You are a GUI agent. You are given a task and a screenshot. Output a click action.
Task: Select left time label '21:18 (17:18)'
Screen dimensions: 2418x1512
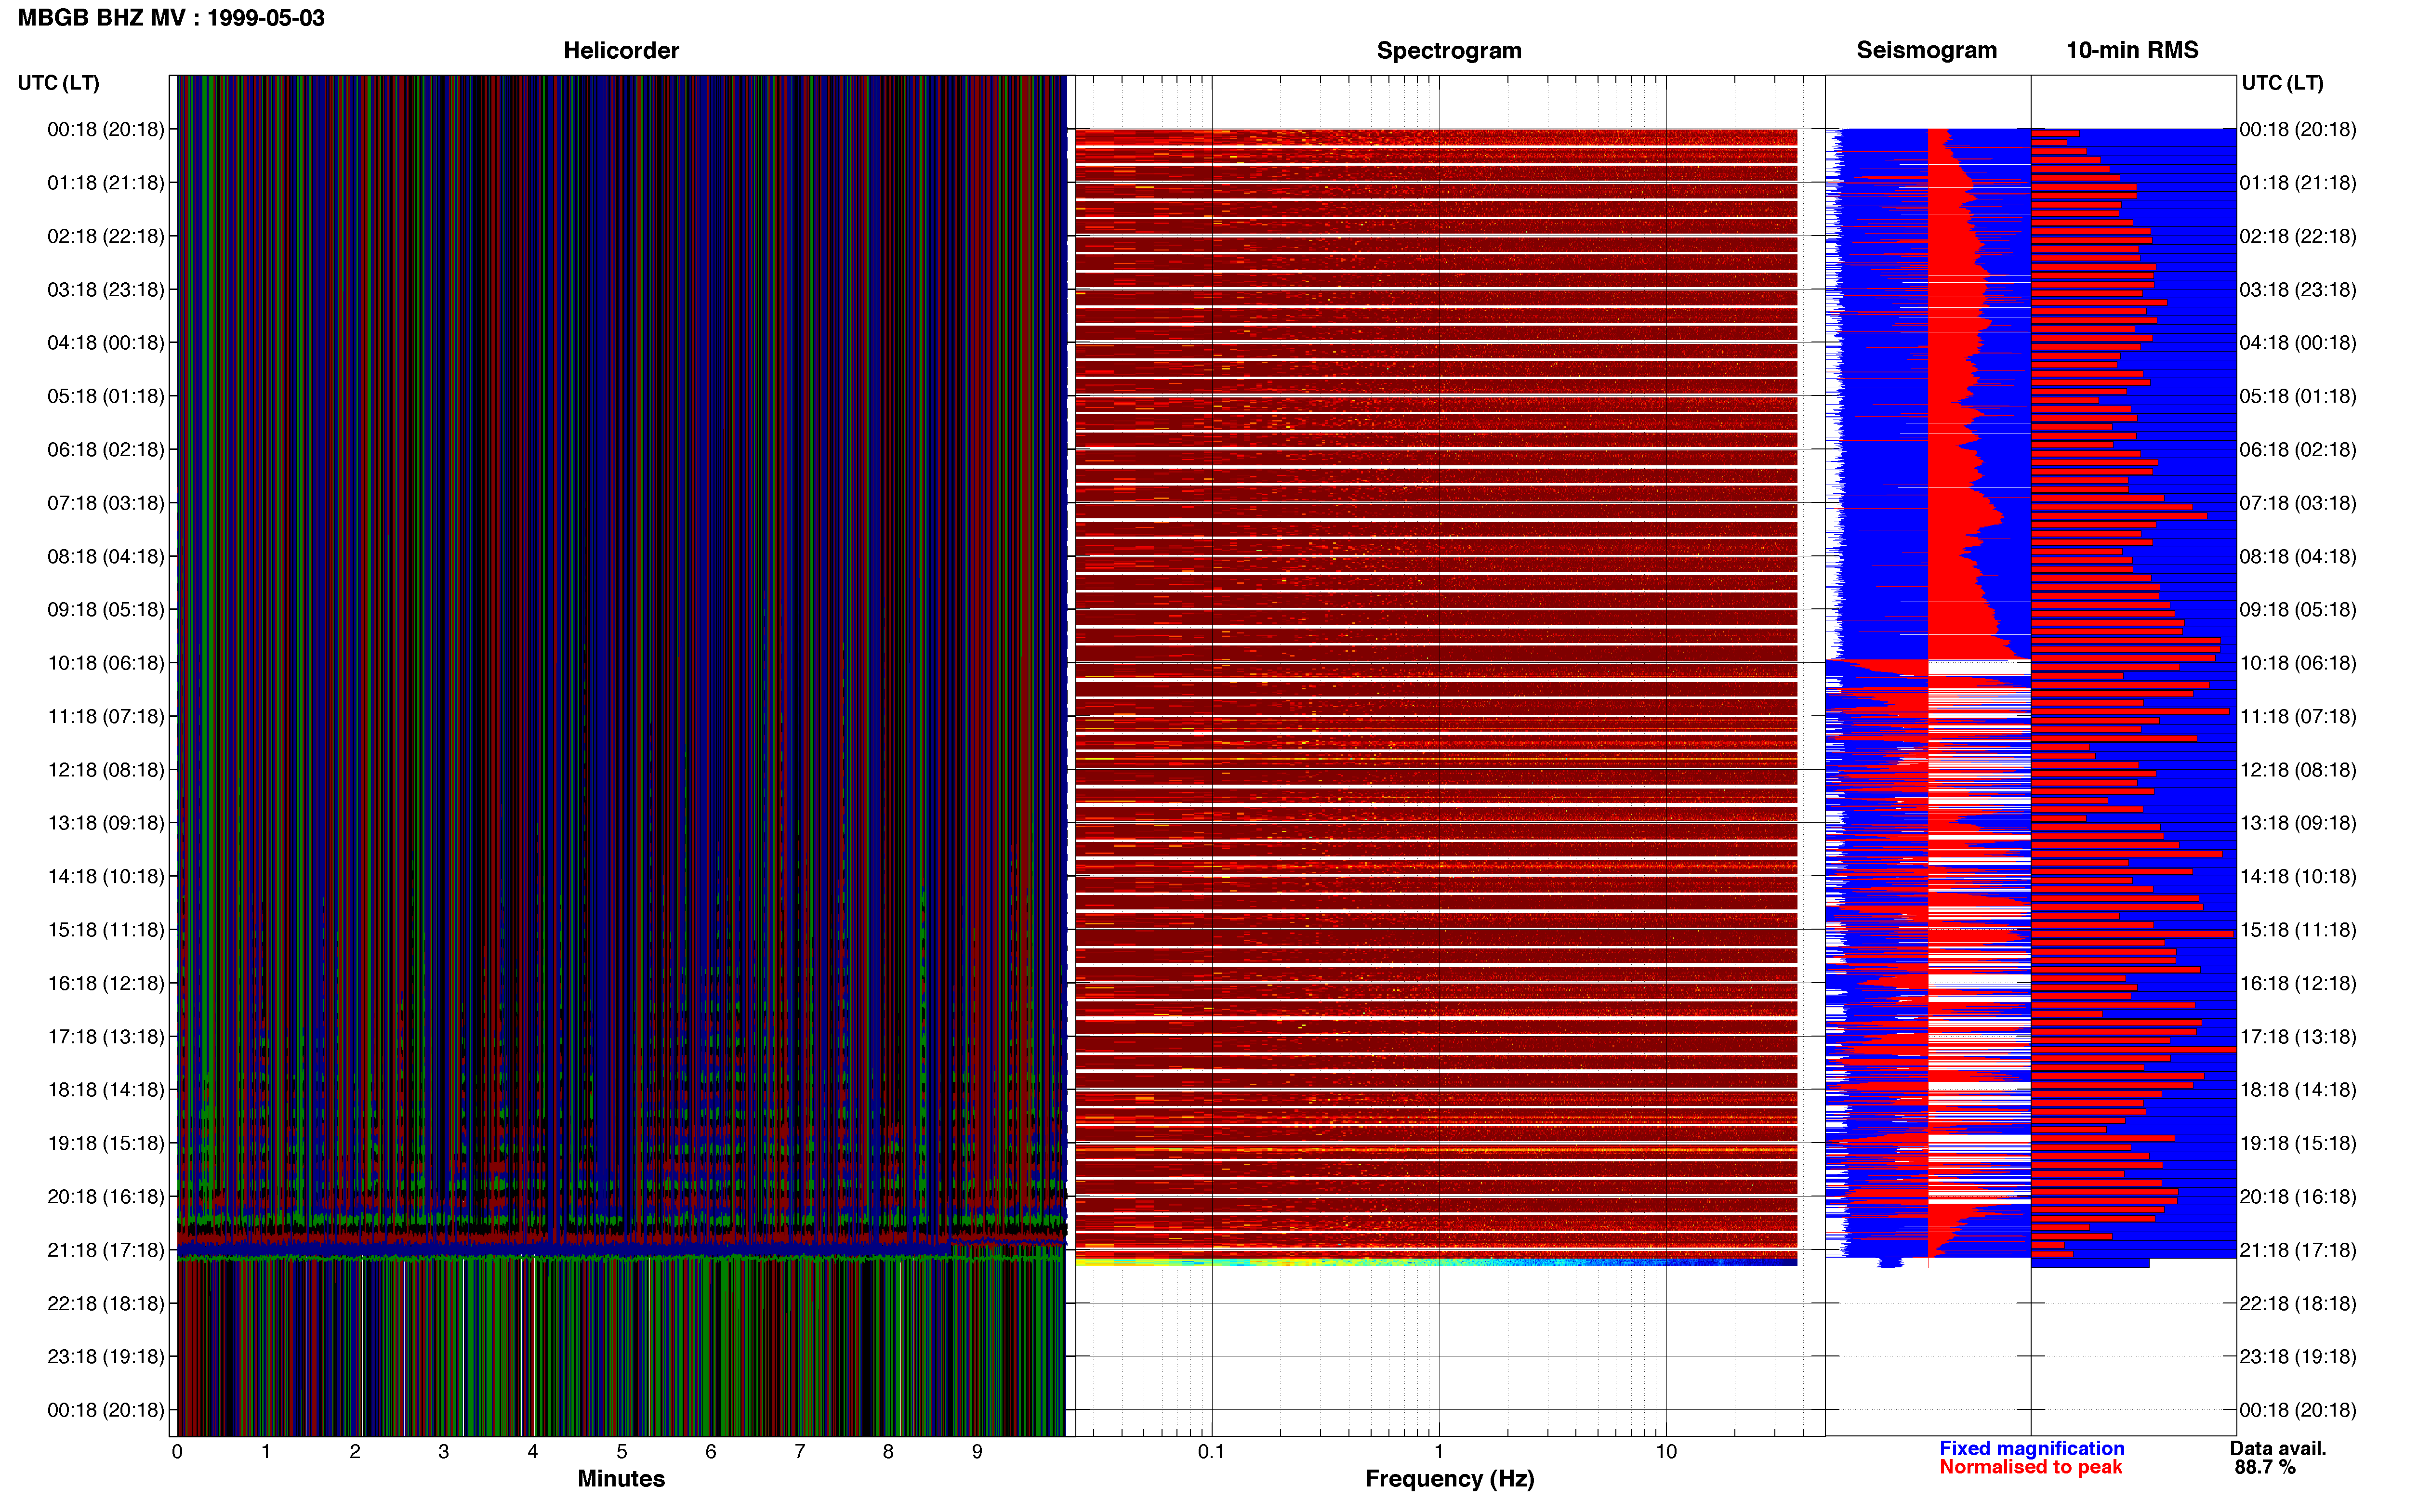pos(106,1250)
